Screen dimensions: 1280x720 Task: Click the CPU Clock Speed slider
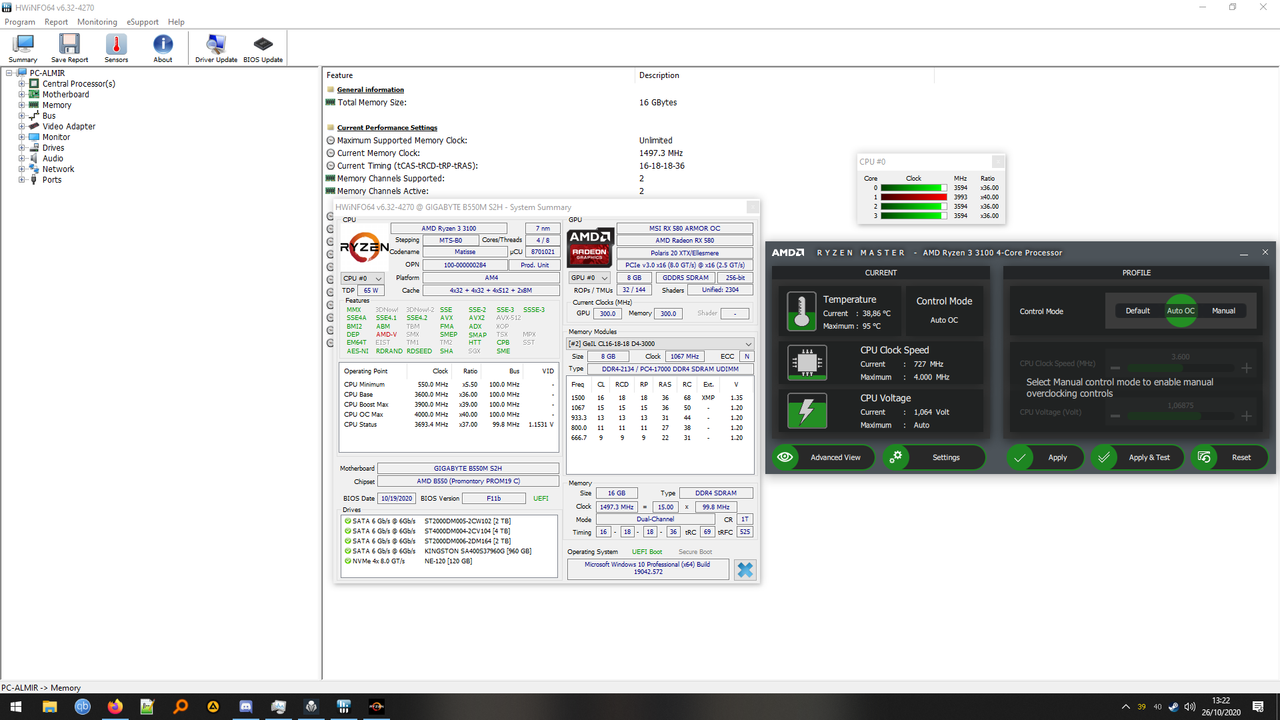(1180, 368)
